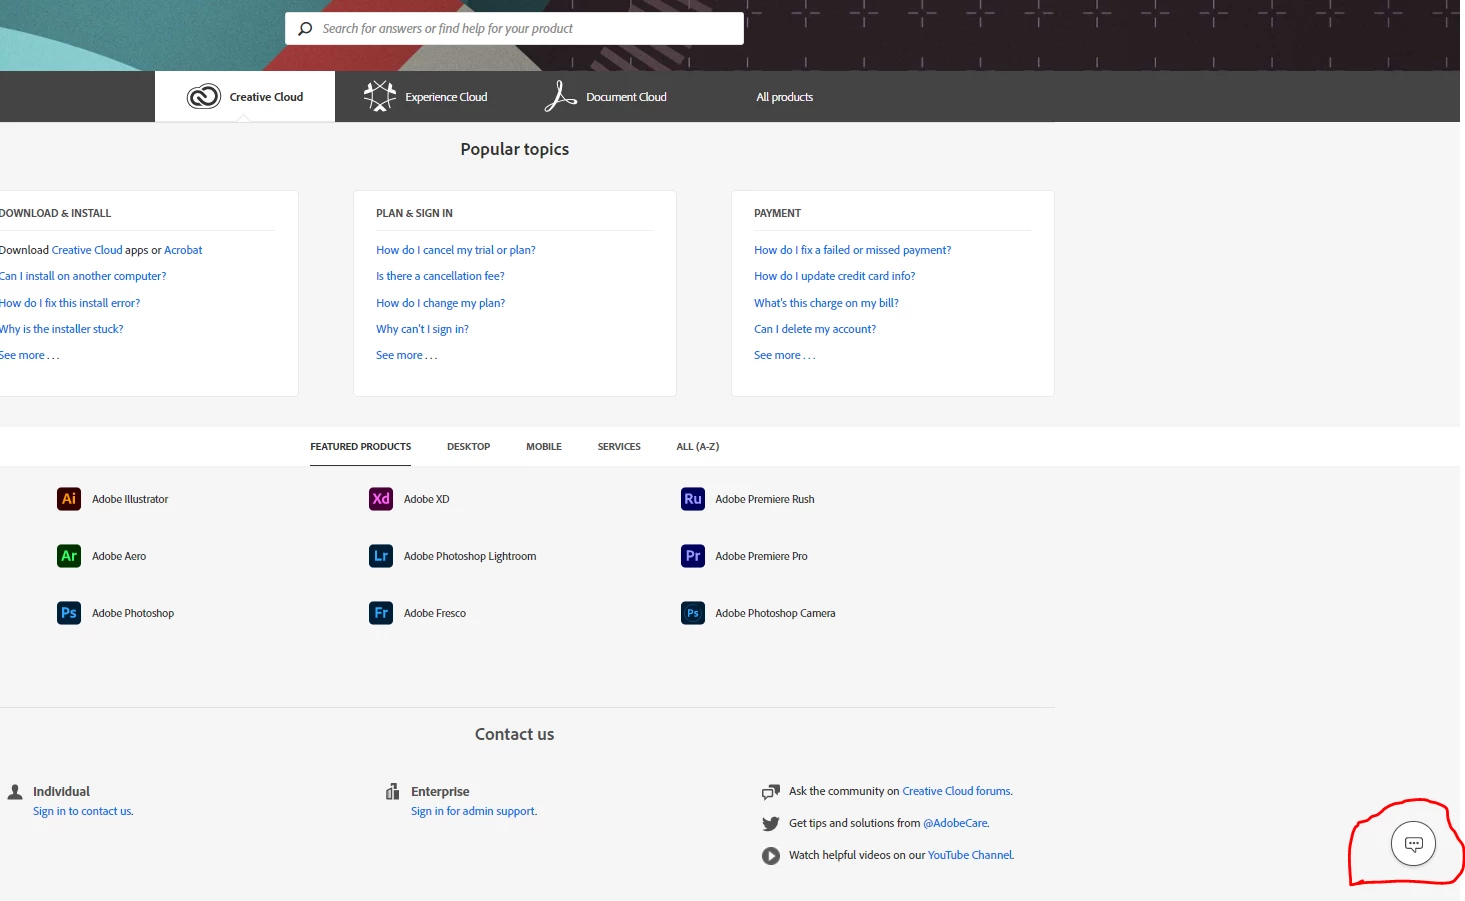
Task: Open the chat bubble support button
Action: click(1413, 844)
